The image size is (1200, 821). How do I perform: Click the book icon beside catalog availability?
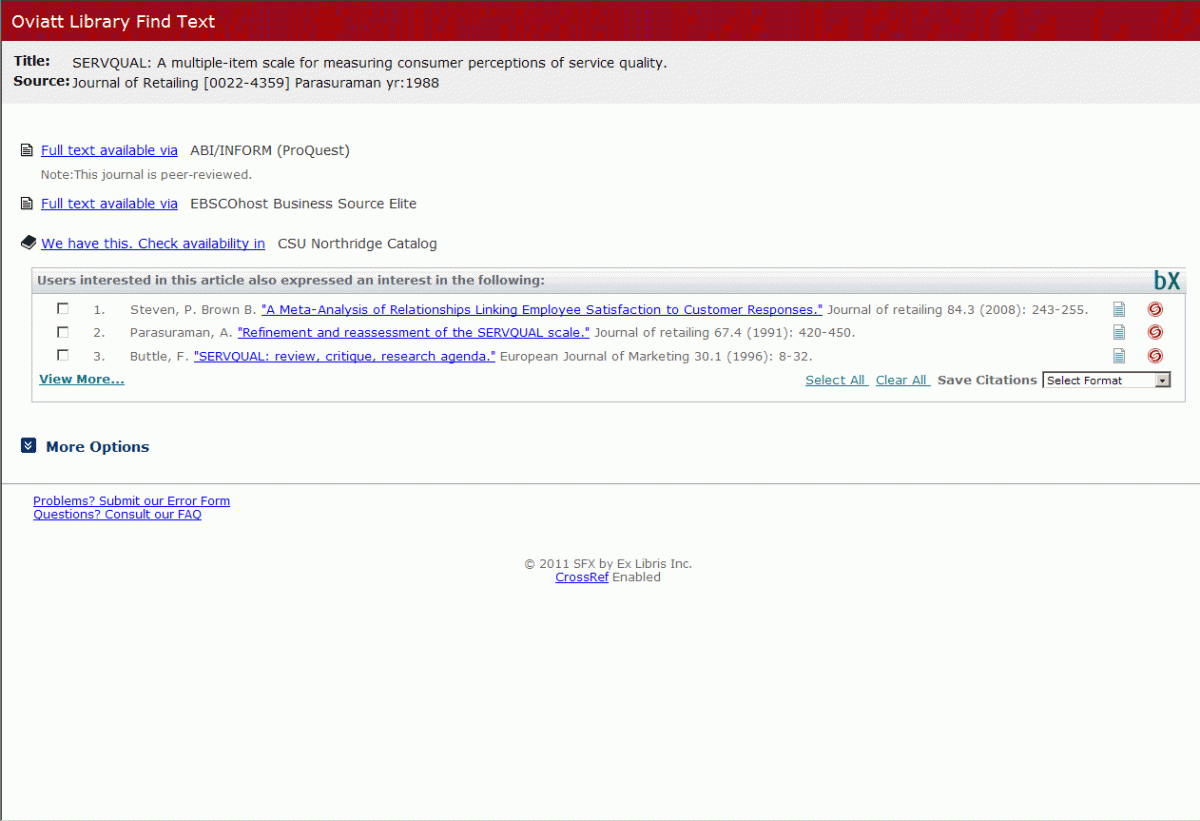coord(28,243)
